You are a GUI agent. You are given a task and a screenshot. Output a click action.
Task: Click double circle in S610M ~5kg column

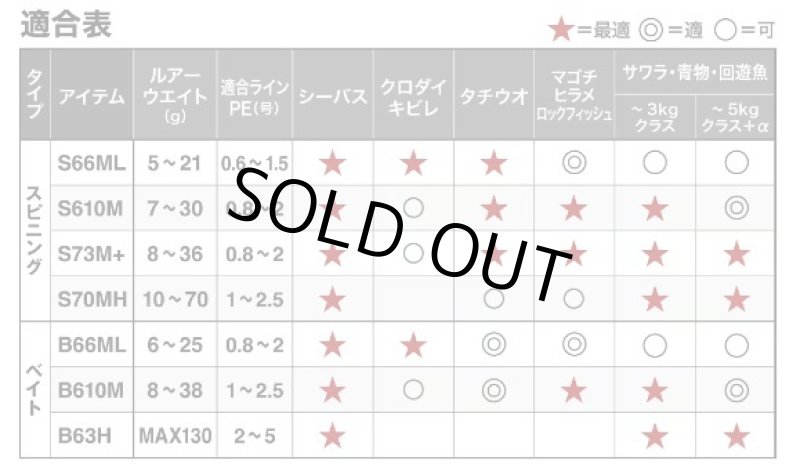(737, 208)
